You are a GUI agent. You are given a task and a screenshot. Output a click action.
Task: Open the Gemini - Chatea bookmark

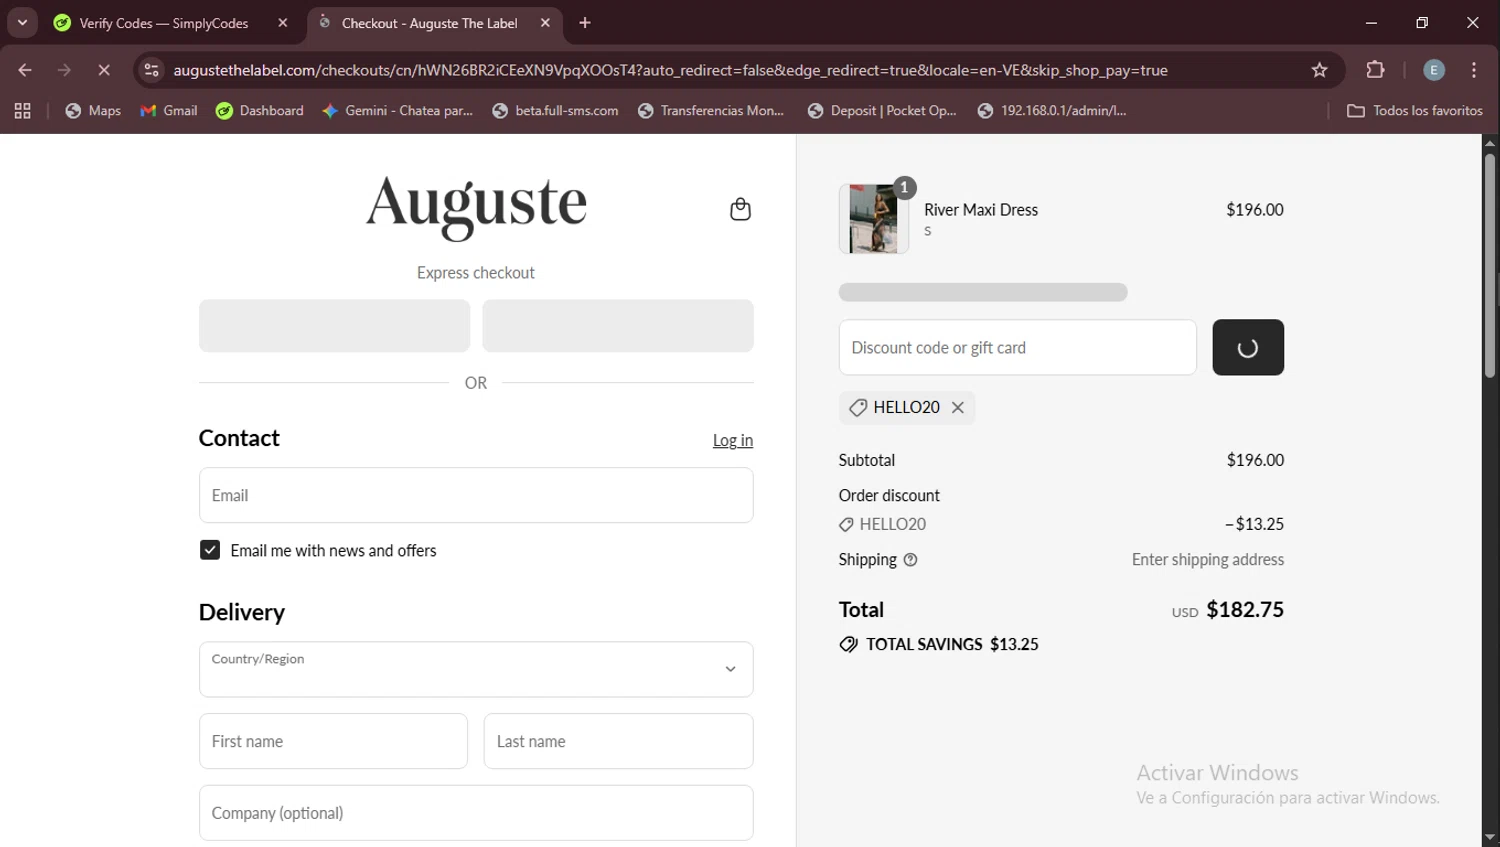click(x=398, y=111)
